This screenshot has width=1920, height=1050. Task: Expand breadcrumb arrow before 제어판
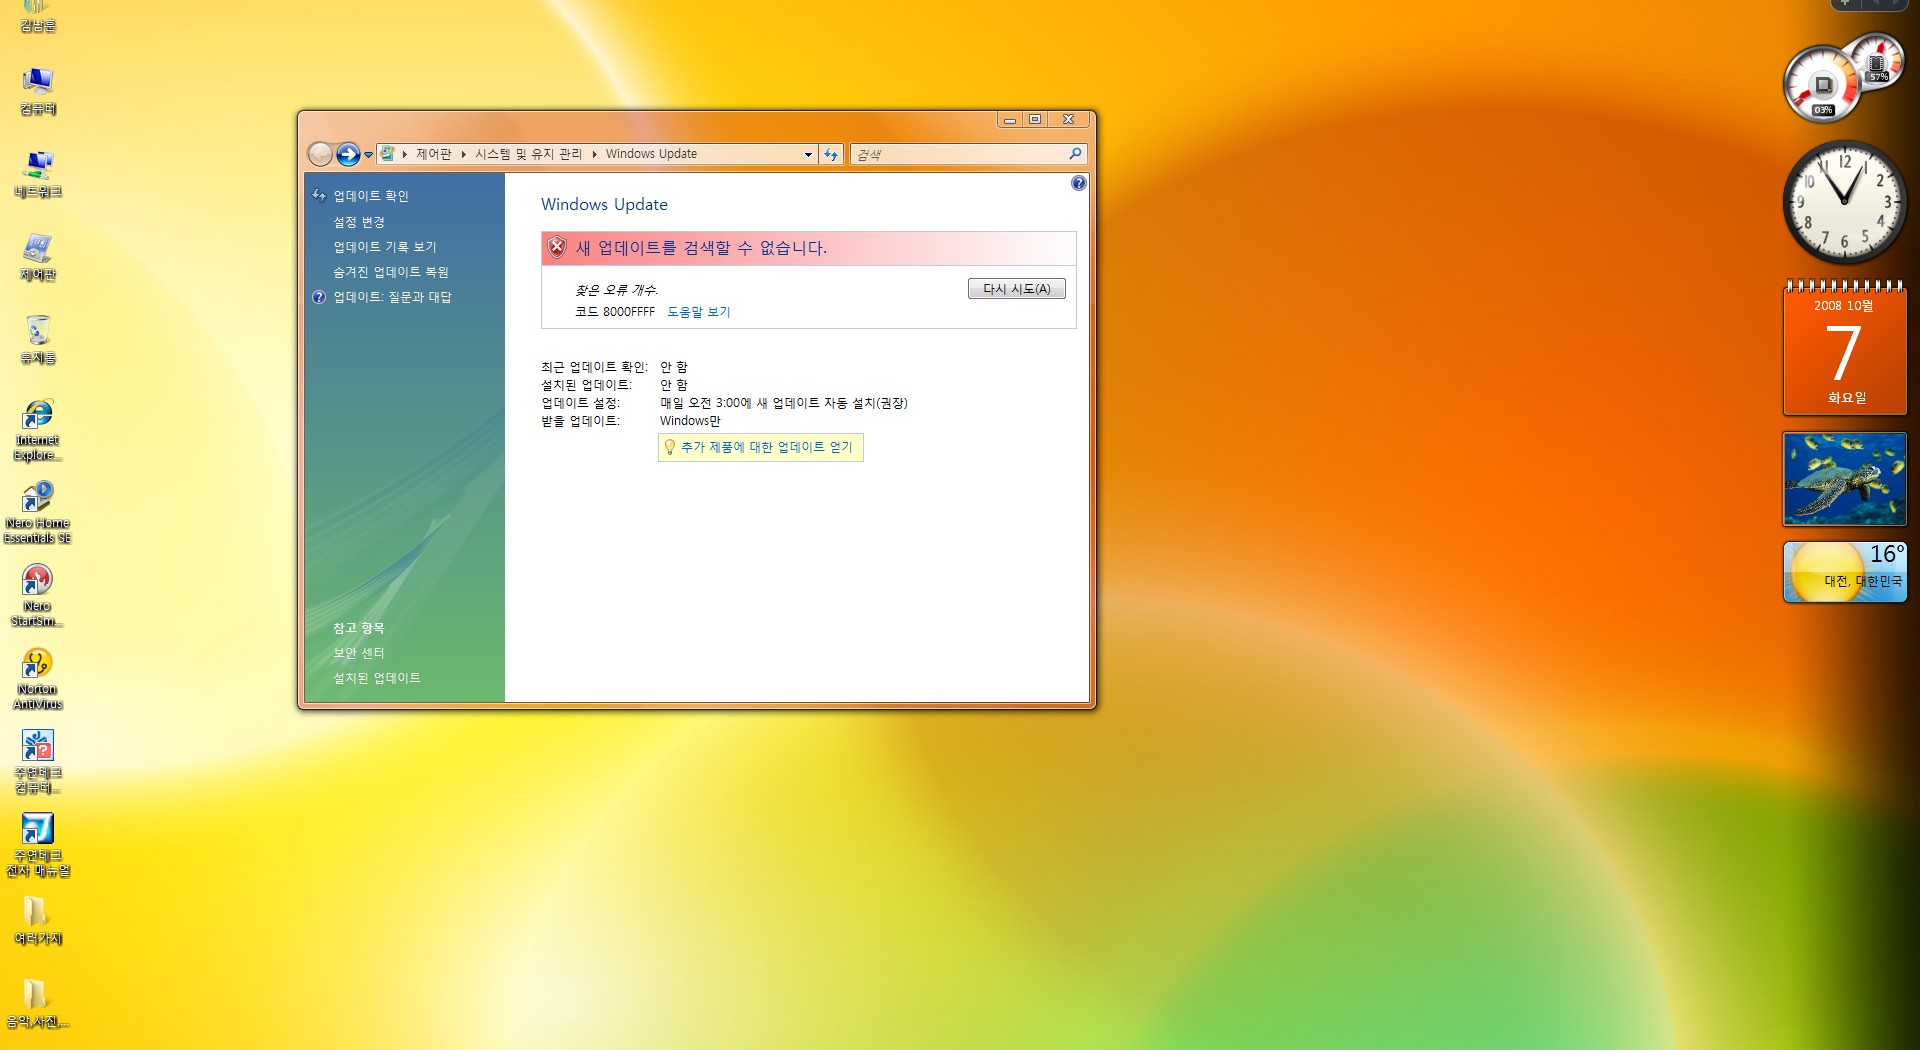pyautogui.click(x=404, y=155)
